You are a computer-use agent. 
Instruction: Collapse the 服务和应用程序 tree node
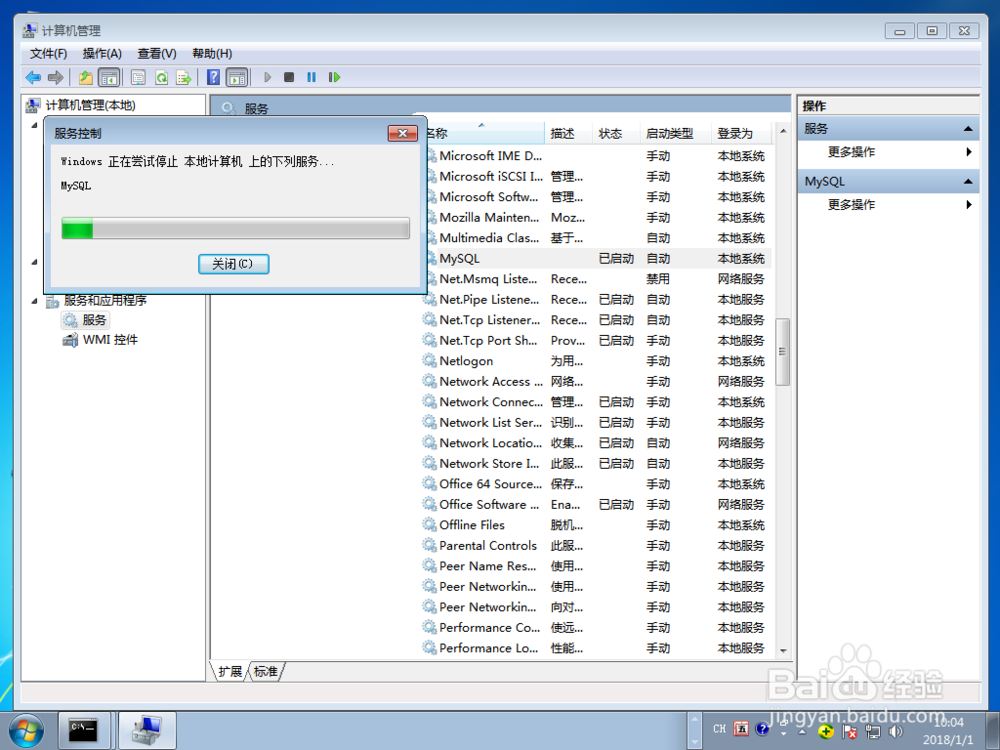[x=34, y=301]
